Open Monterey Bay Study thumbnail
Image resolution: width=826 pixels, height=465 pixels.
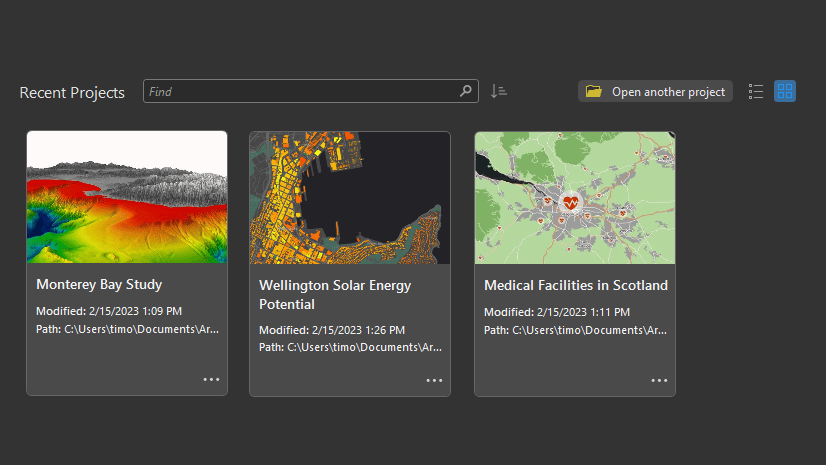[127, 197]
